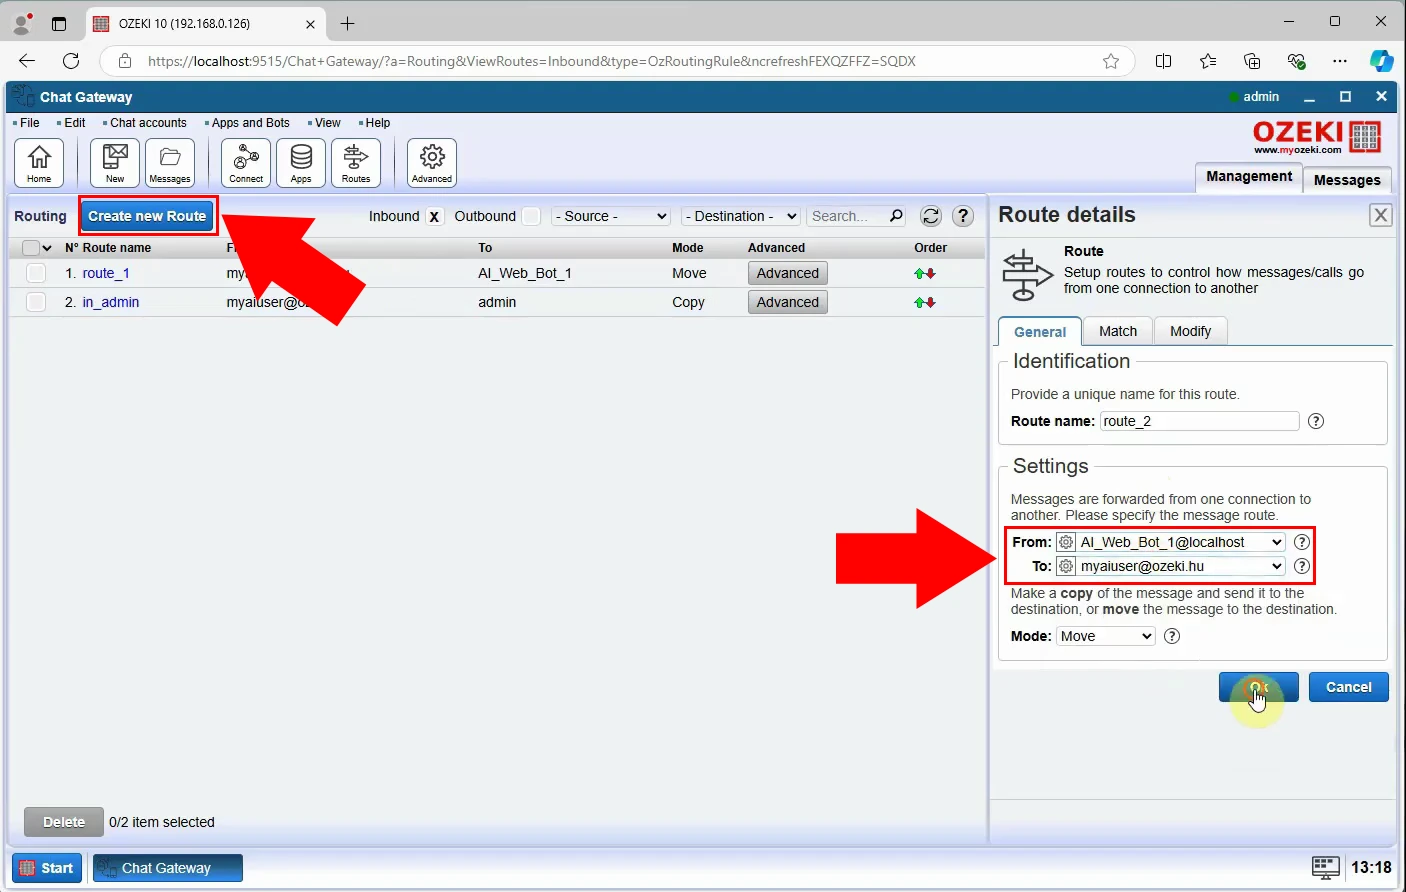Switch to the Modify tab
This screenshot has width=1406, height=892.
point(1190,331)
